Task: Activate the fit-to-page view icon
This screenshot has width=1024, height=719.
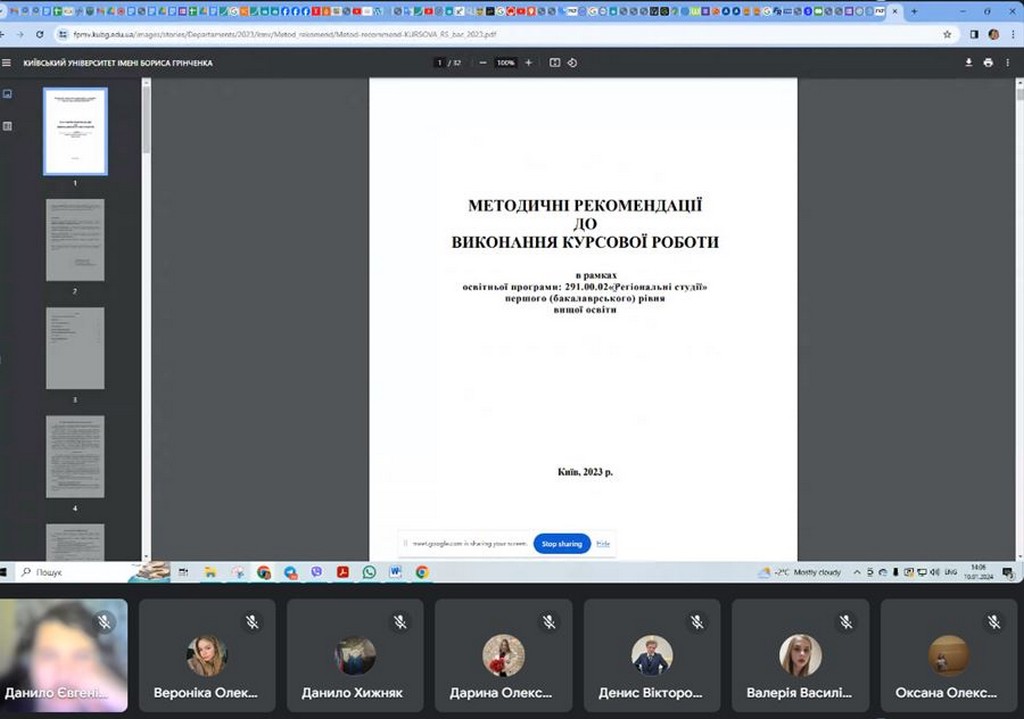Action: 554,62
